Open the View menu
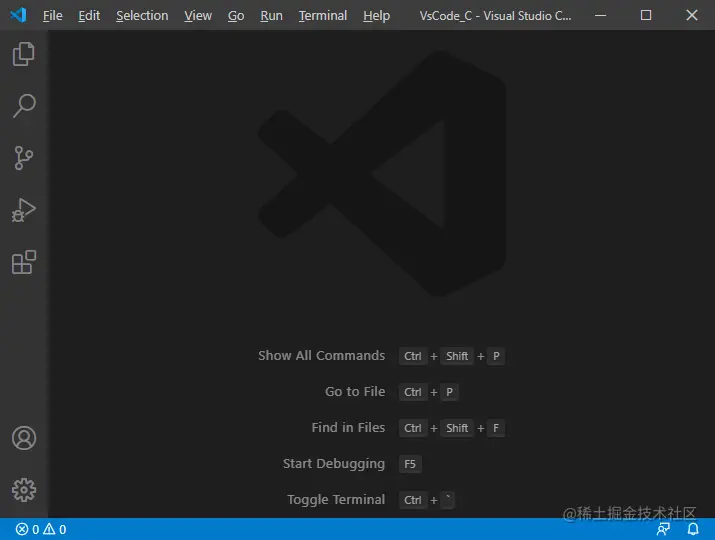This screenshot has height=540, width=715. [x=198, y=16]
